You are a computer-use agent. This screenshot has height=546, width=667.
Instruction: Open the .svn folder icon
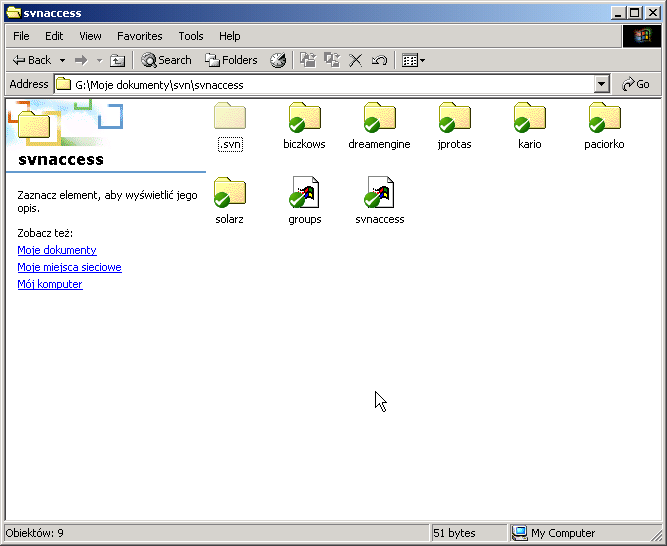coord(230,116)
